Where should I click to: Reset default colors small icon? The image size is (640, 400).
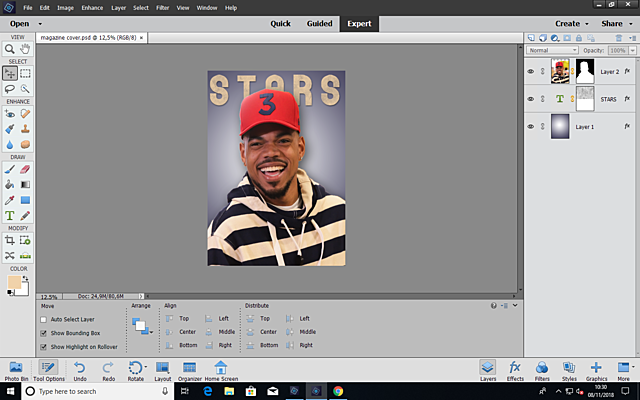pyautogui.click(x=10, y=293)
